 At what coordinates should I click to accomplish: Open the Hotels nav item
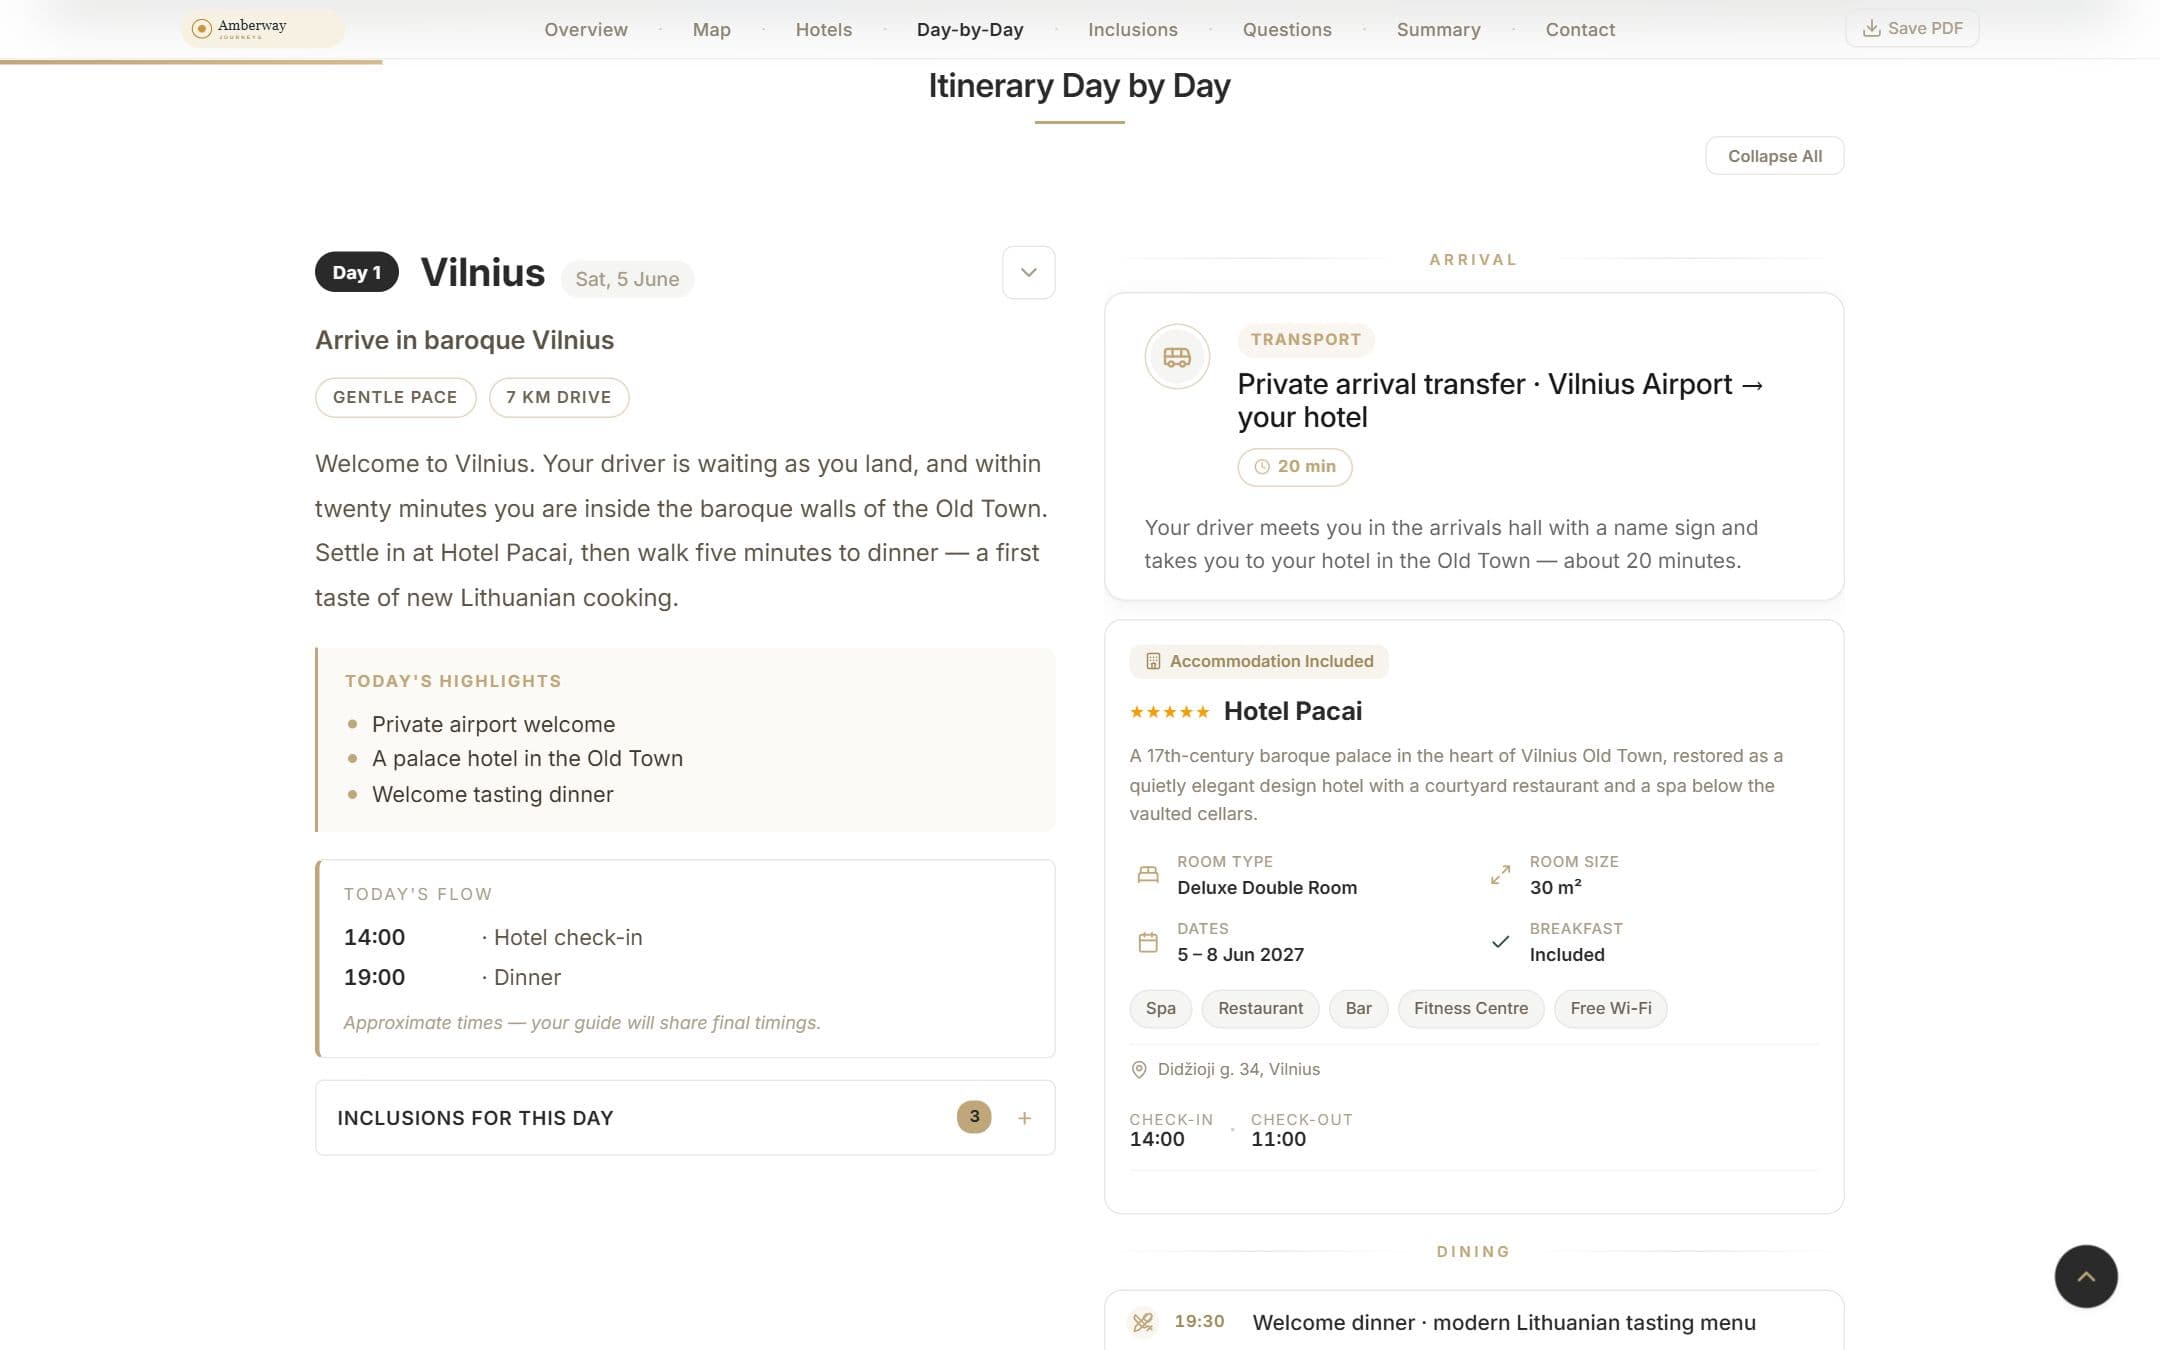824,30
